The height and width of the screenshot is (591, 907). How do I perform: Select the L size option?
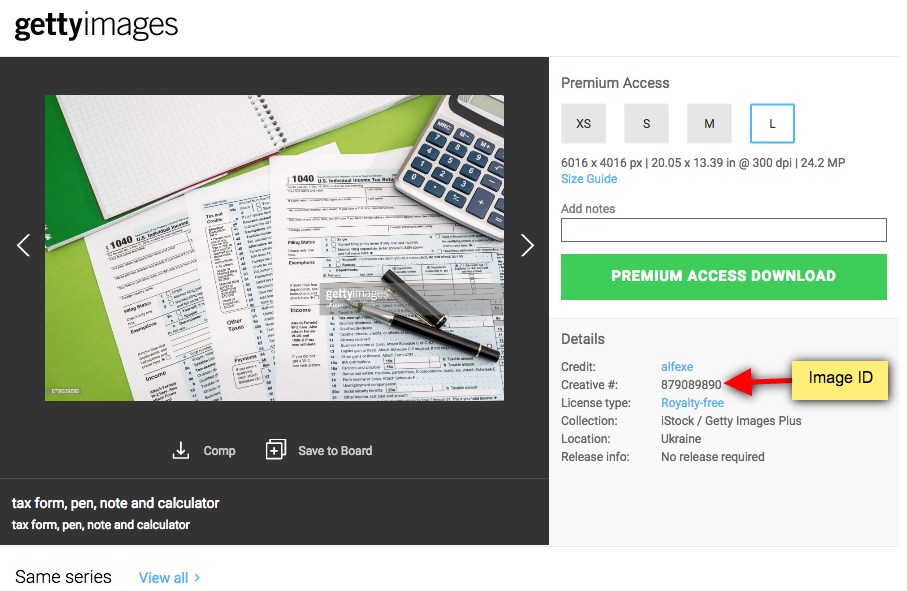click(x=772, y=124)
